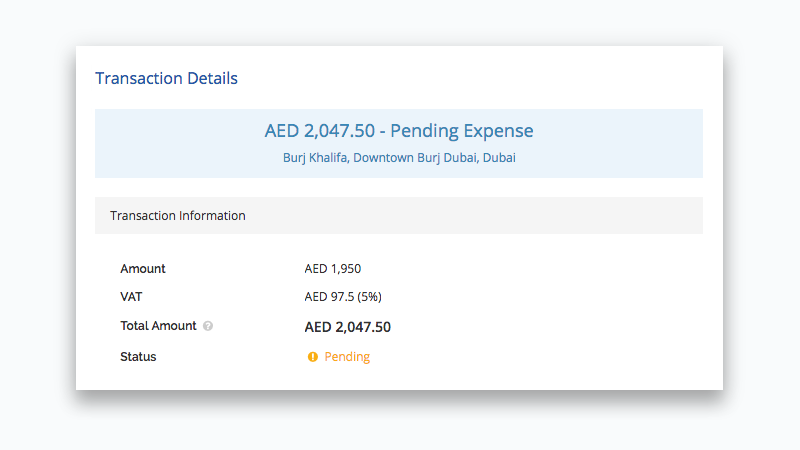Click the VAT field label
Screen dimensions: 800x450
pyautogui.click(x=132, y=297)
